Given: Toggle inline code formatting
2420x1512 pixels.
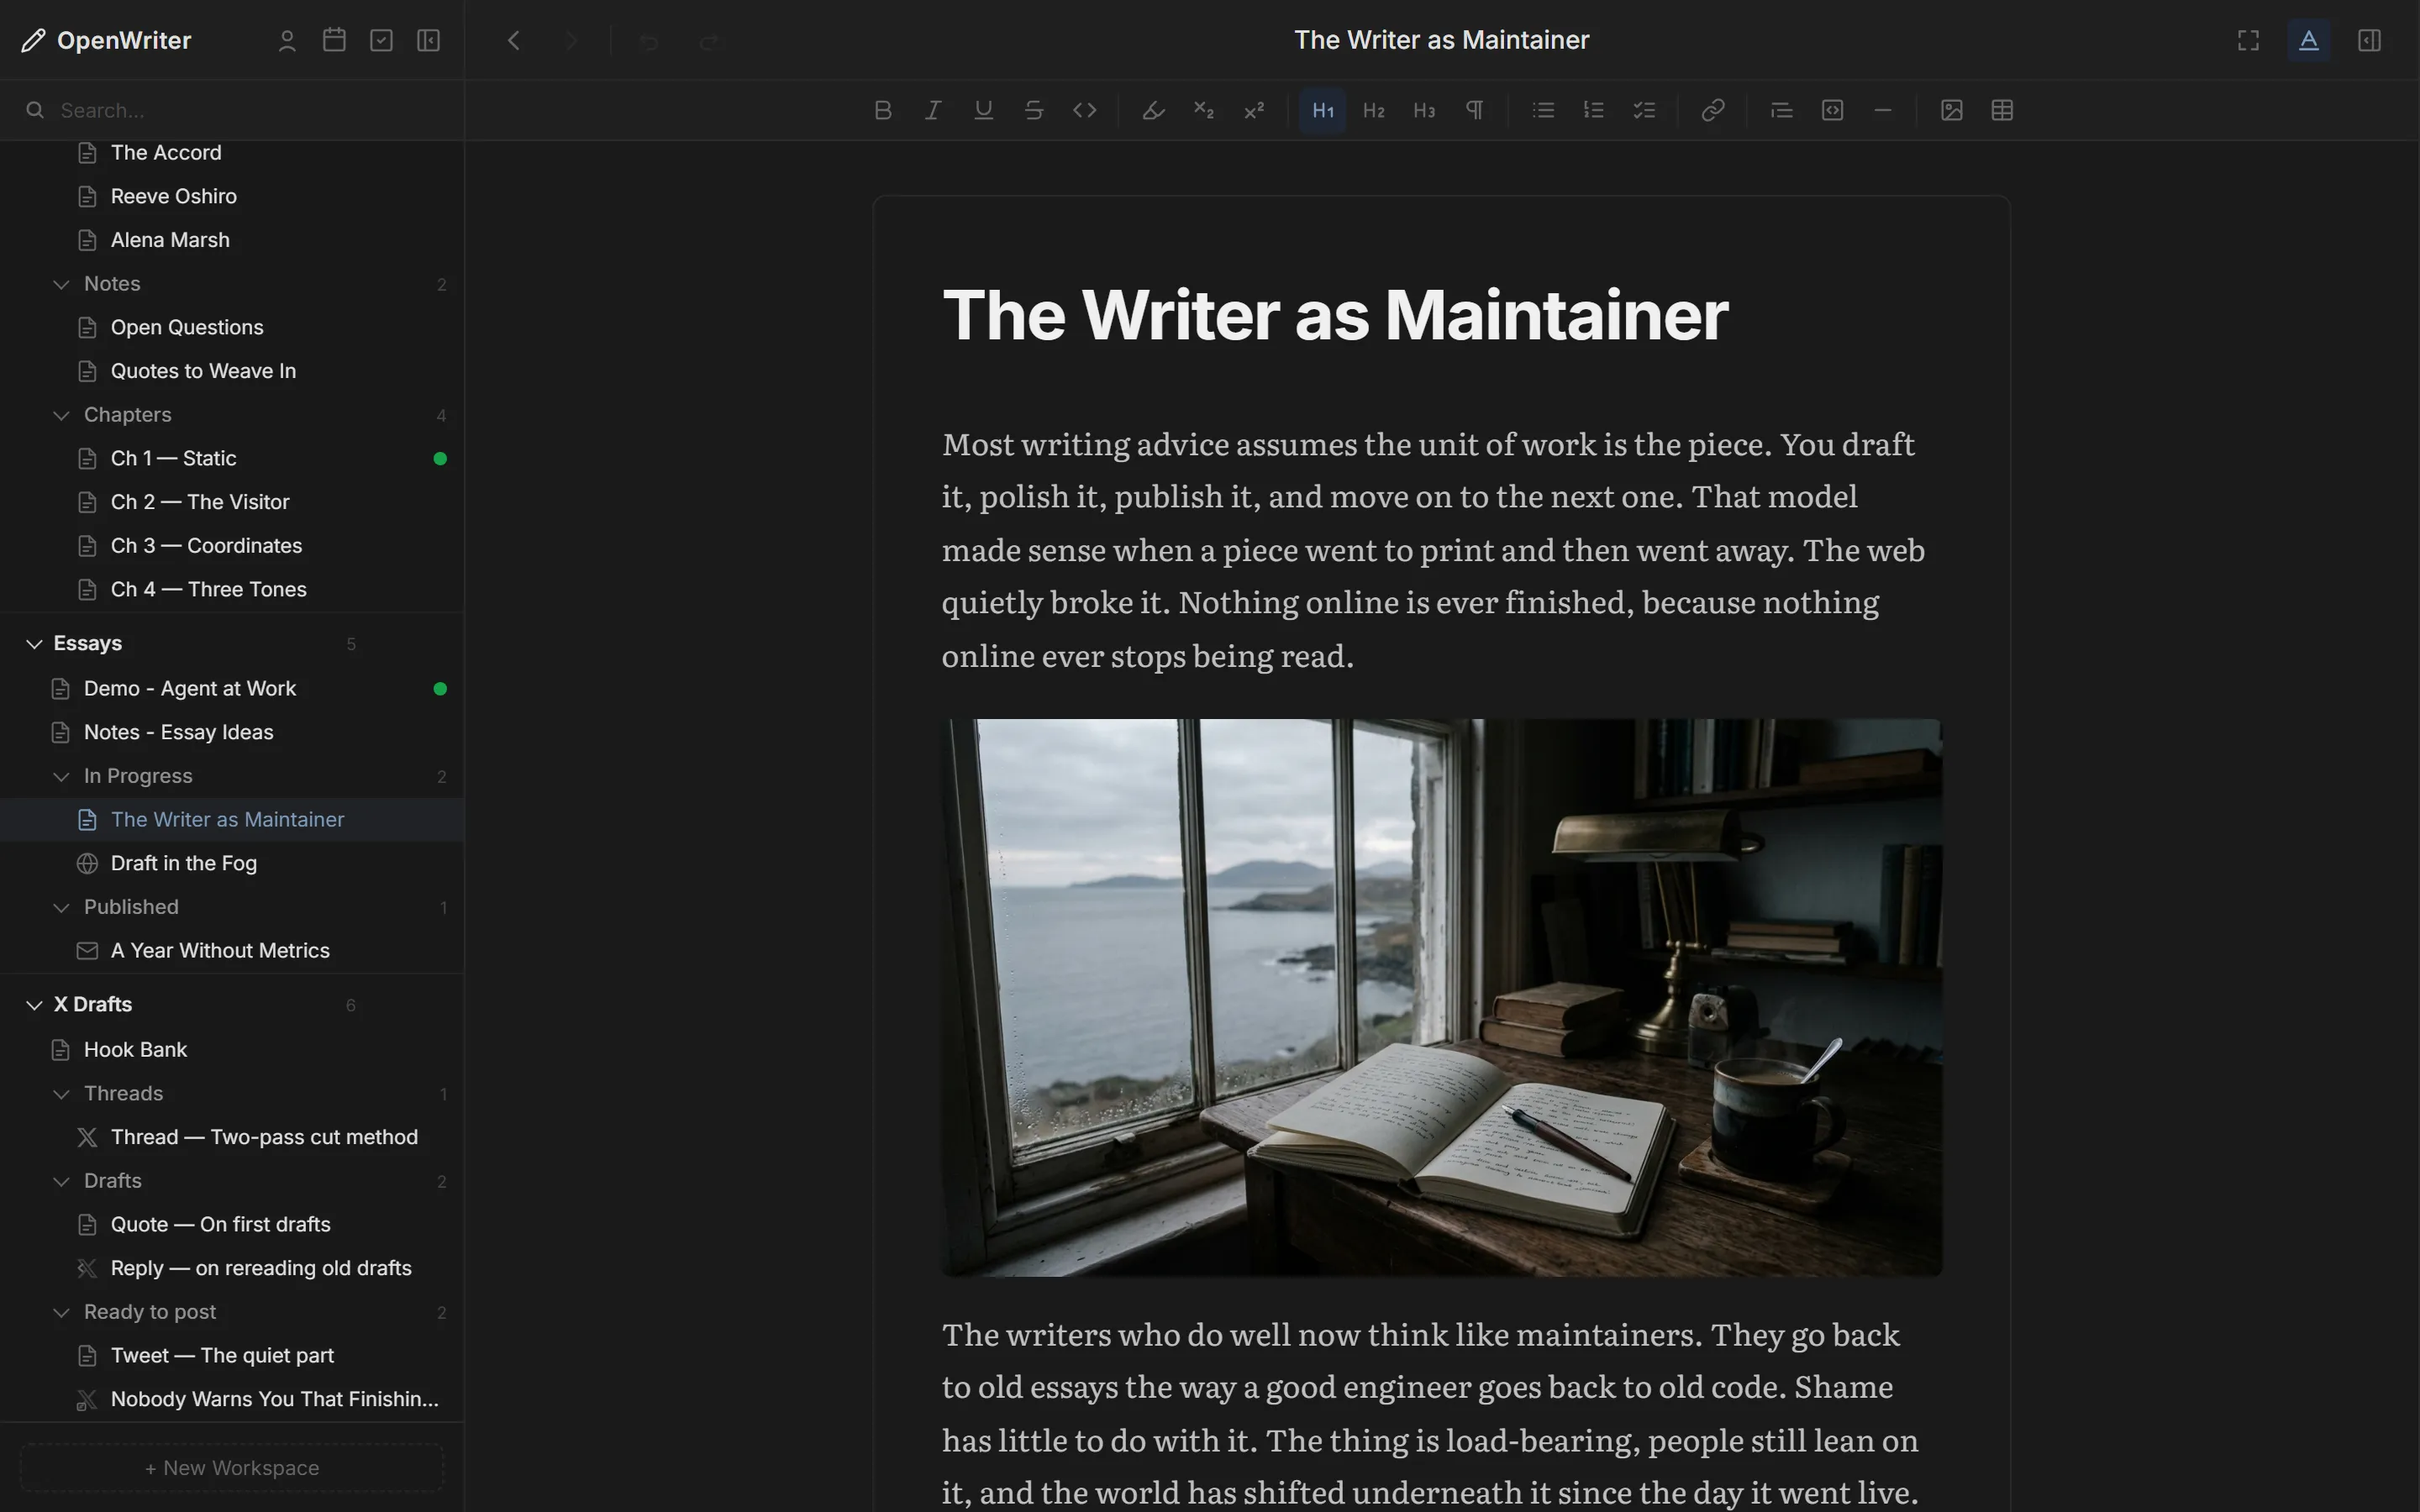Looking at the screenshot, I should point(1084,110).
